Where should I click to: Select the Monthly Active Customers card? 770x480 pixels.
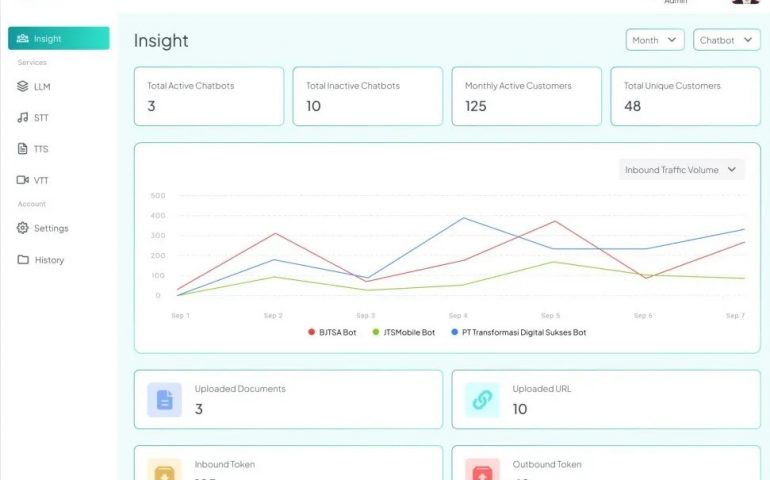click(x=527, y=96)
